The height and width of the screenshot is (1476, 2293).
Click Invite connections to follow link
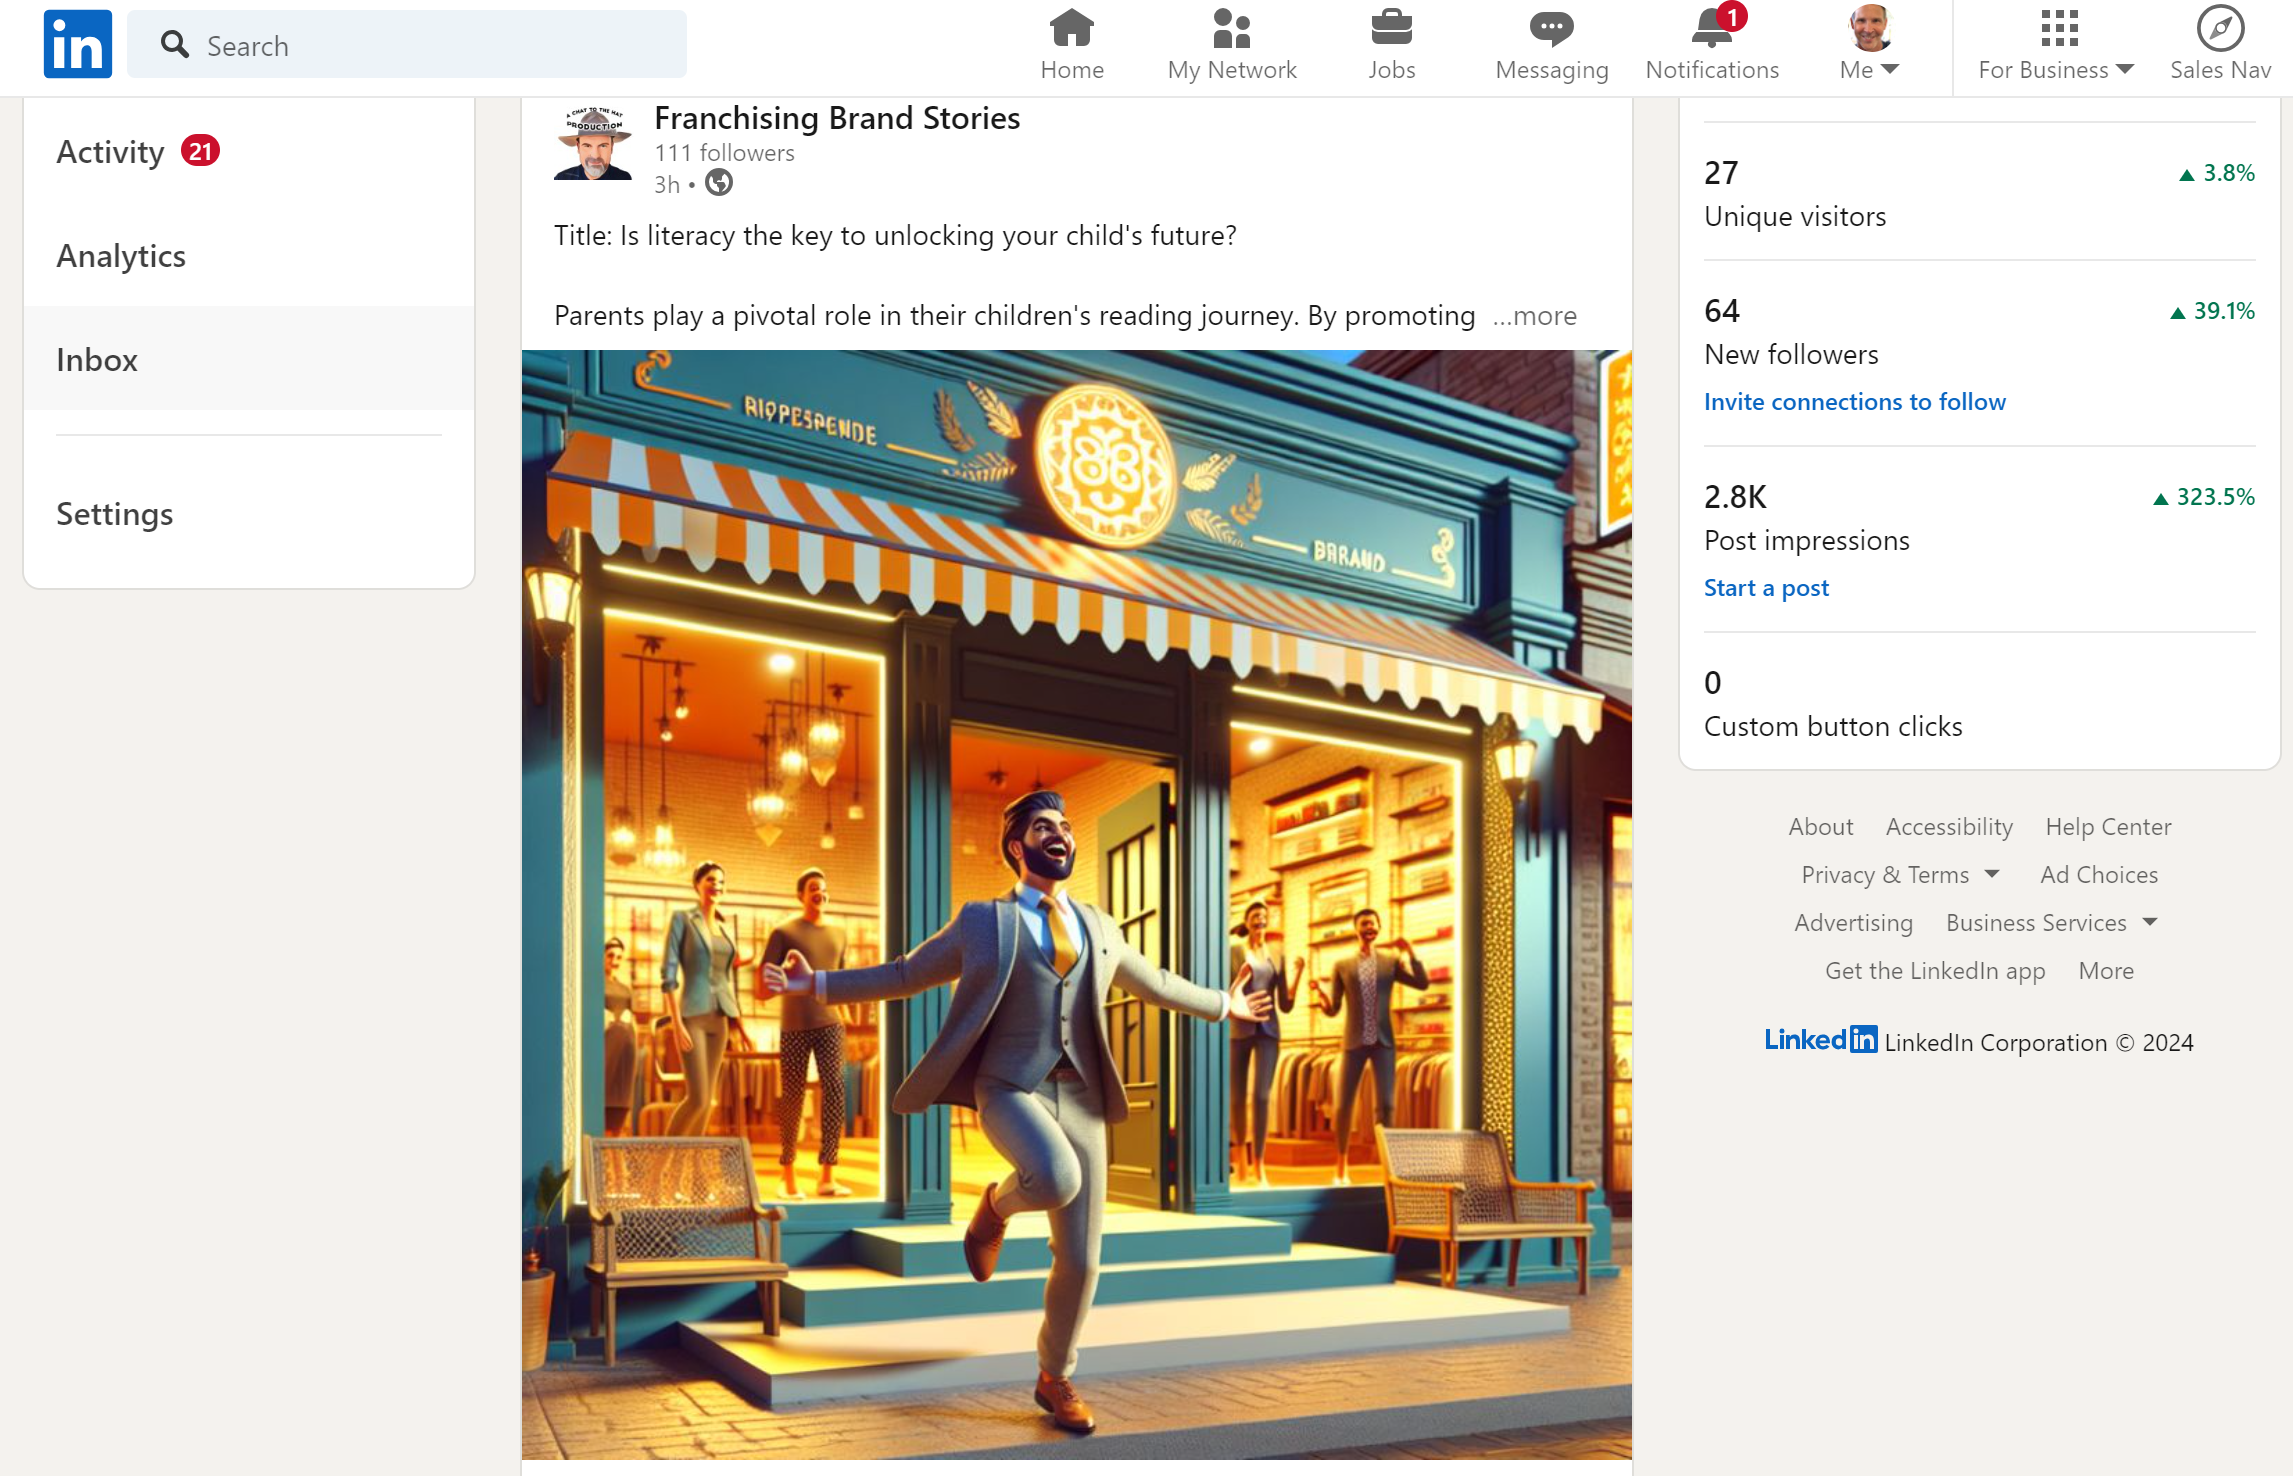click(1854, 402)
